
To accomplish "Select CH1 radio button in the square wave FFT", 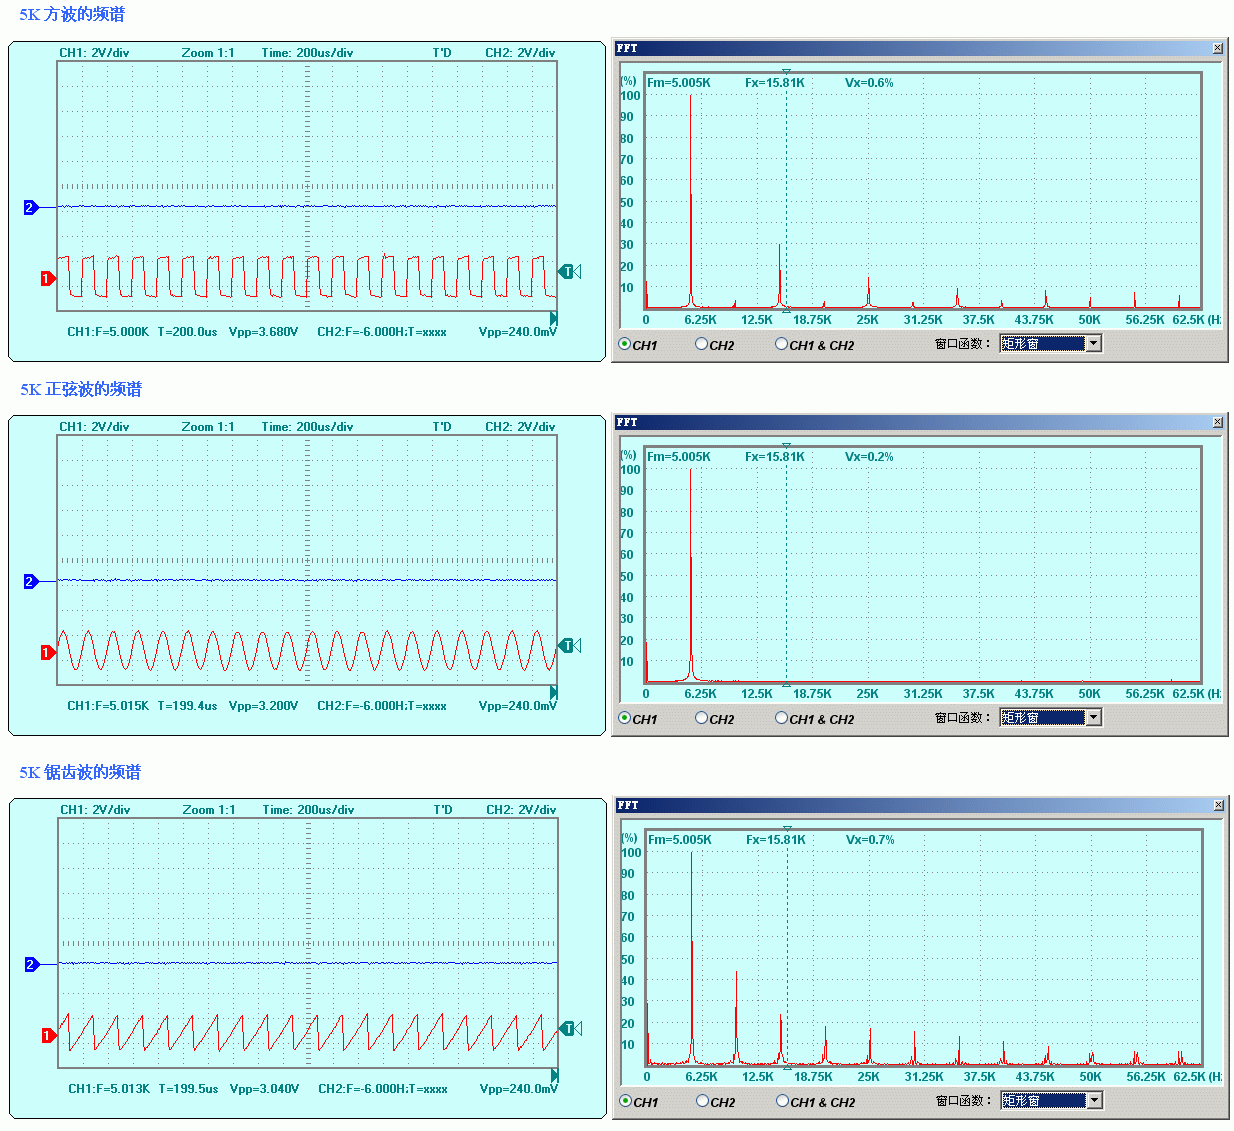I will coord(625,344).
